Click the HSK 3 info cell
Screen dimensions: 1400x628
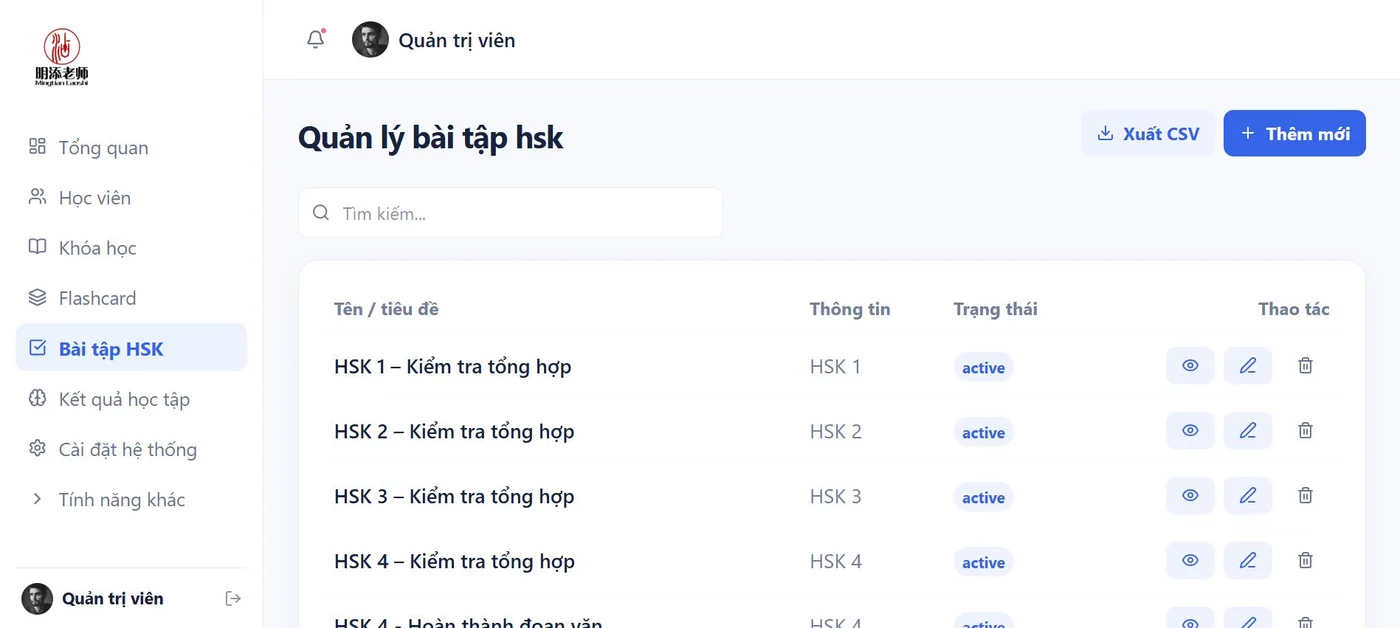pyautogui.click(x=836, y=497)
